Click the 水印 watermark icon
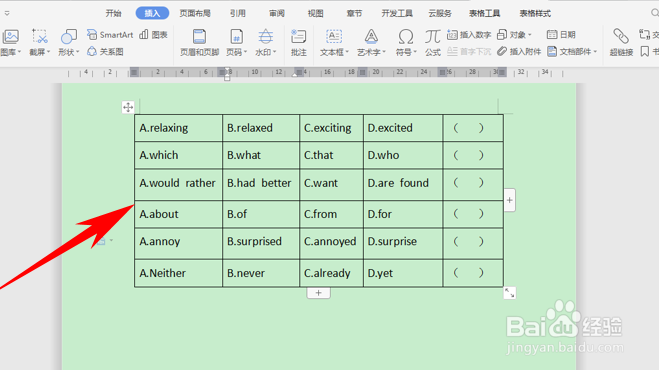Image resolution: width=659 pixels, height=370 pixels. coord(265,37)
